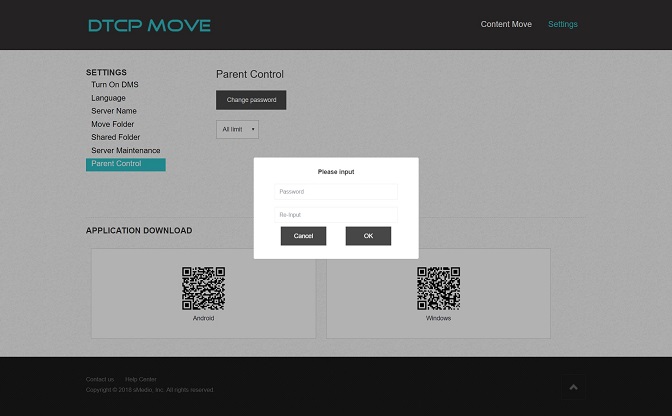This screenshot has width=672, height=416.
Task: Click the Windows QR code
Action: (438, 288)
